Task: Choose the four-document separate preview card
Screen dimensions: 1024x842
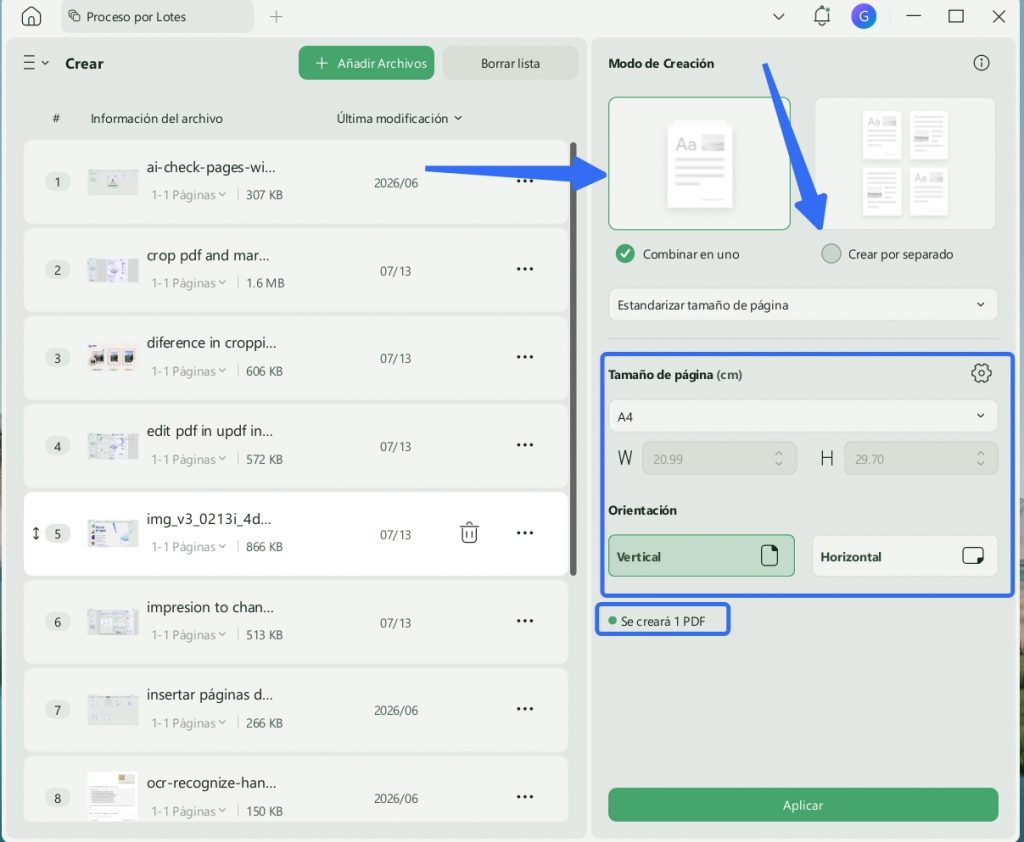Action: [905, 164]
